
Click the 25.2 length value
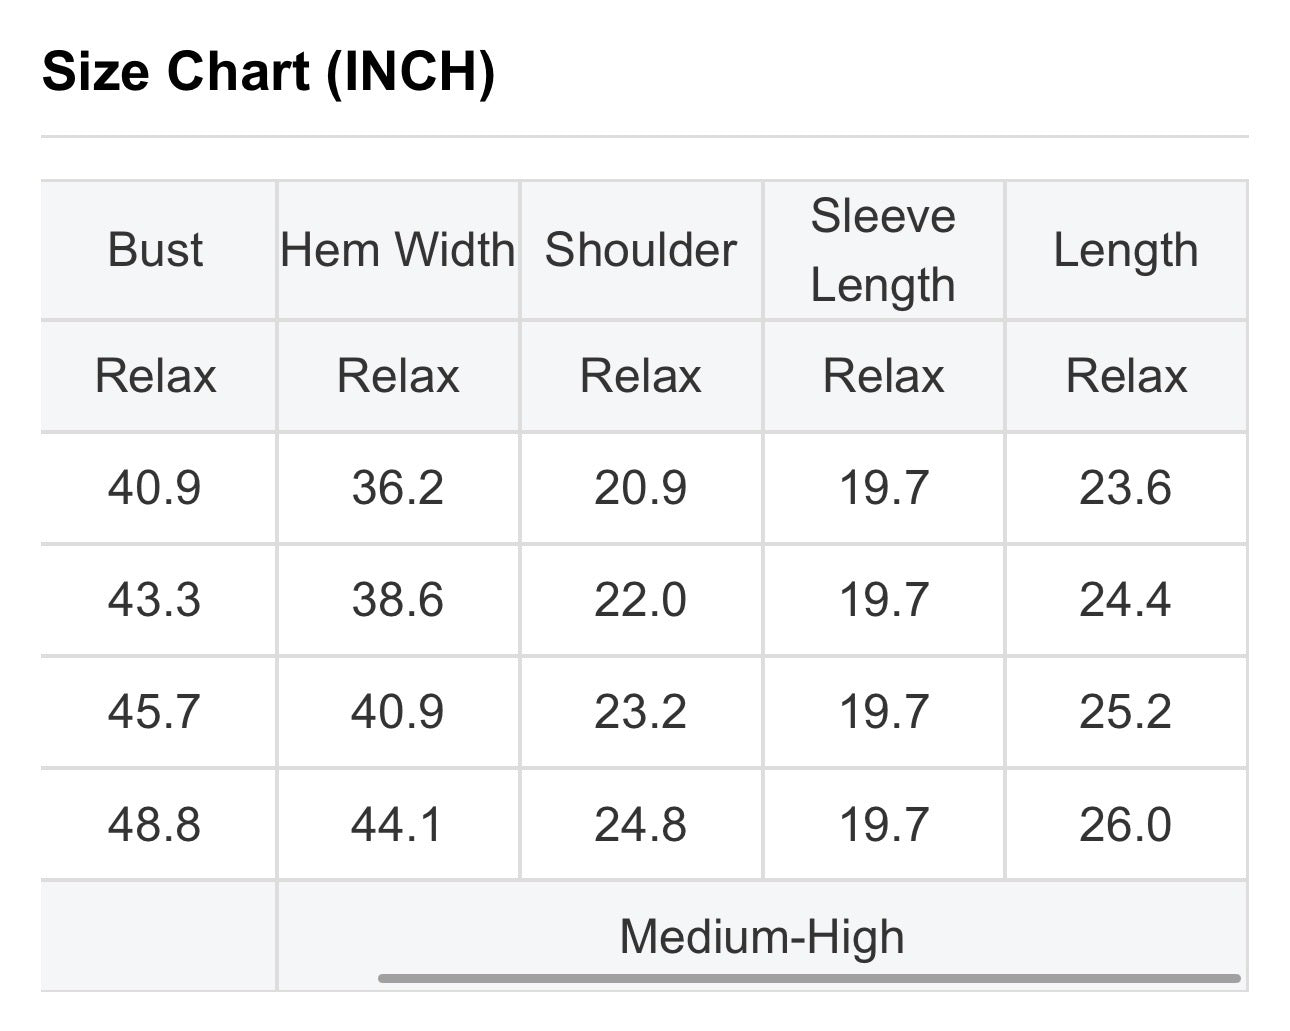coord(1126,712)
